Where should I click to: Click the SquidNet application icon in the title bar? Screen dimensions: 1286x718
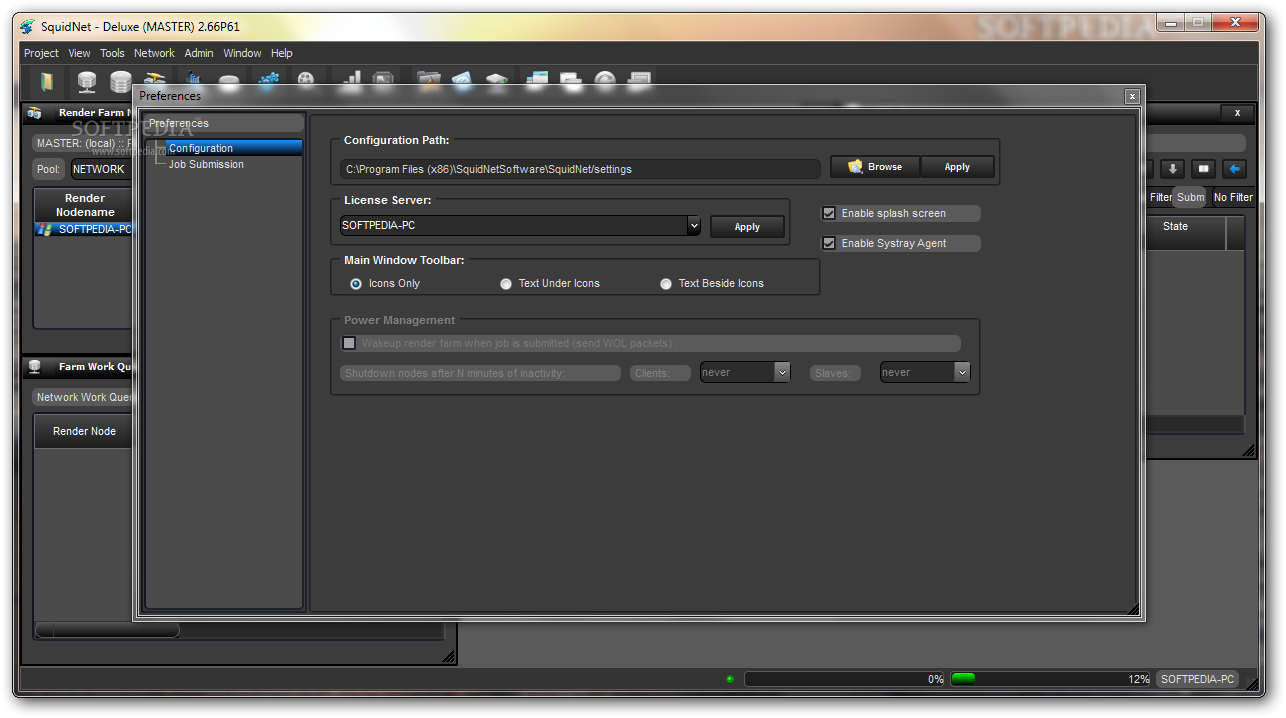click(x=27, y=26)
